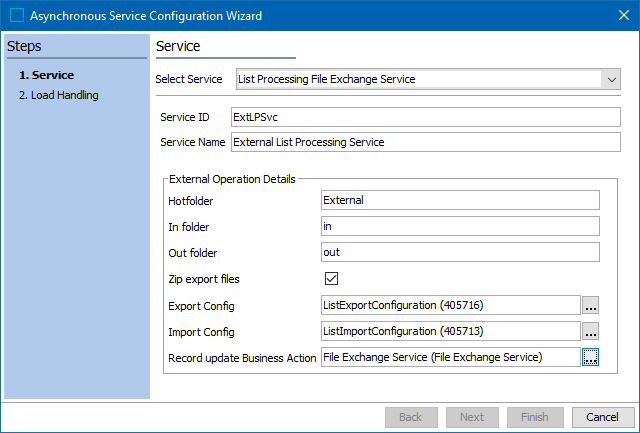Image resolution: width=640 pixels, height=433 pixels.
Task: Open the Export Config browse ellipsis button
Action: click(x=590, y=305)
